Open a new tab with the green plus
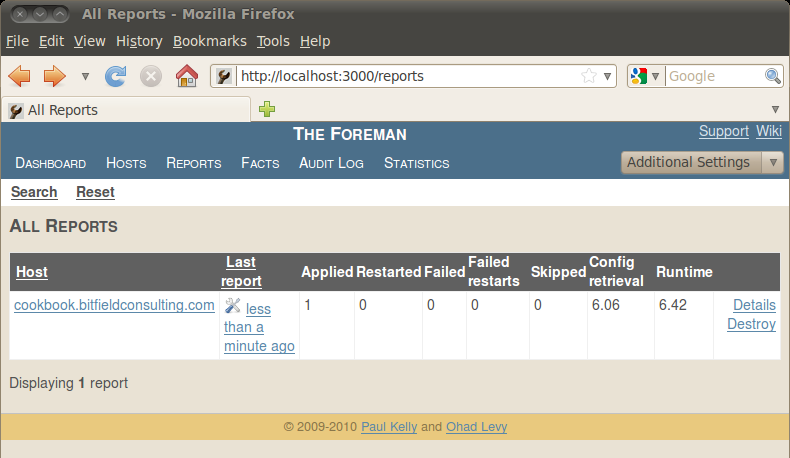This screenshot has width=790, height=458. 267,110
